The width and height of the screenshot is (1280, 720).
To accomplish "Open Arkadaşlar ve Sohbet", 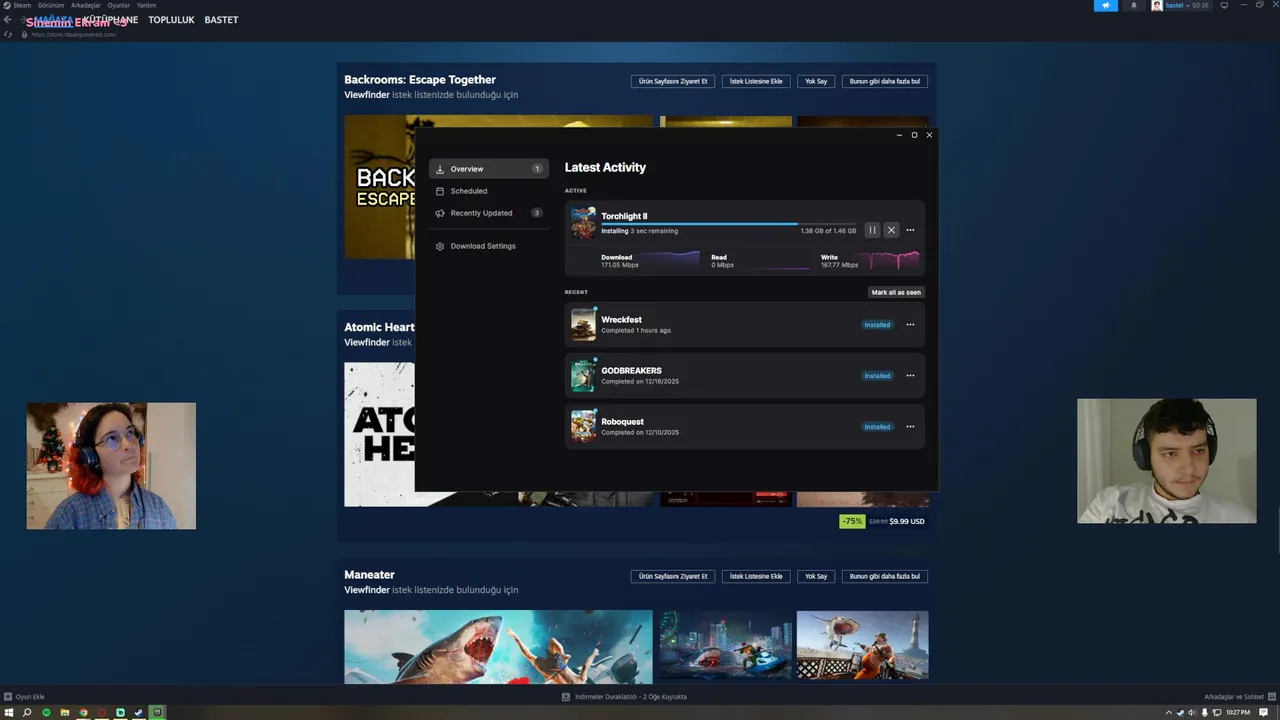I will pos(1238,697).
